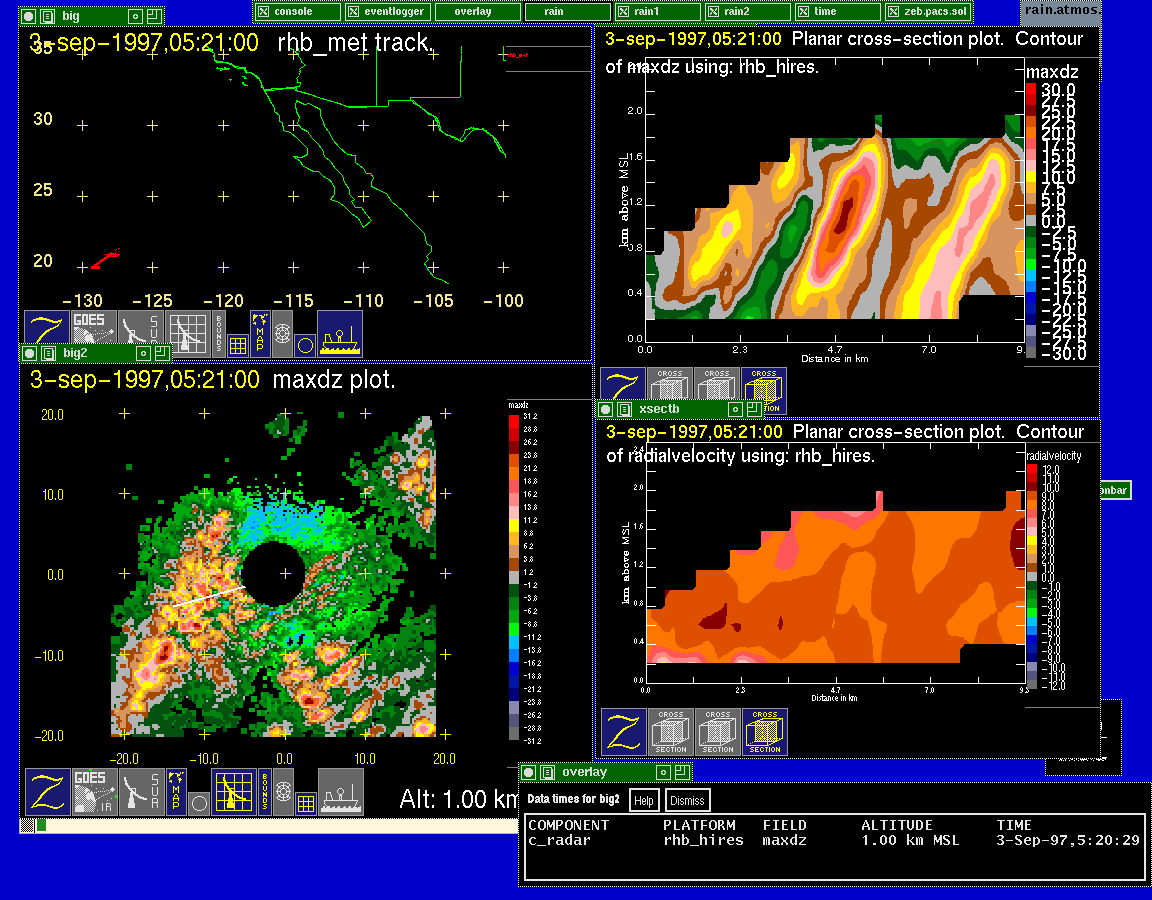Click the yellow ship icon in big window

pos(340,333)
